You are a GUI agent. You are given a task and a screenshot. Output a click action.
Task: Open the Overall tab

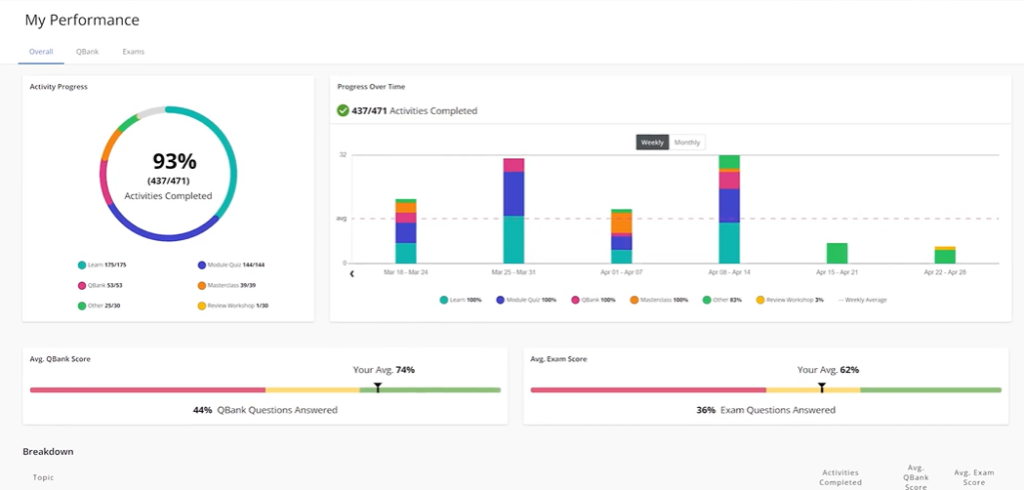point(41,52)
